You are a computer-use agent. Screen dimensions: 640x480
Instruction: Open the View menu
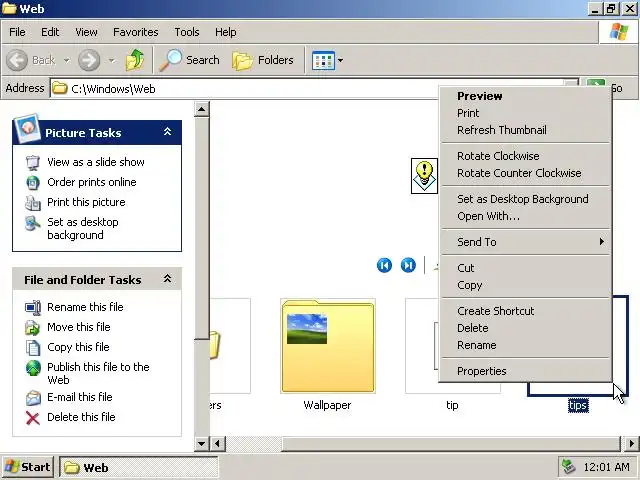tap(86, 32)
